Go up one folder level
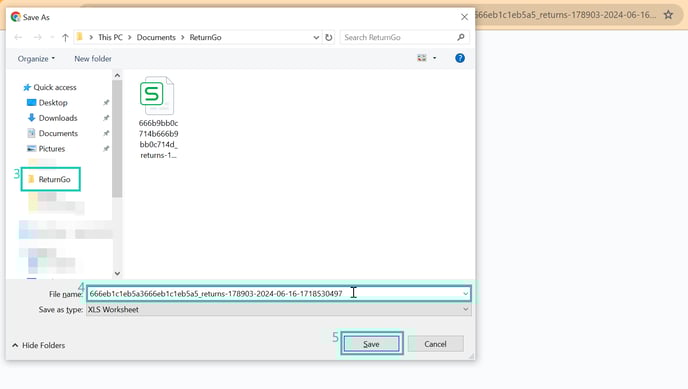This screenshot has width=688, height=389. 65,38
